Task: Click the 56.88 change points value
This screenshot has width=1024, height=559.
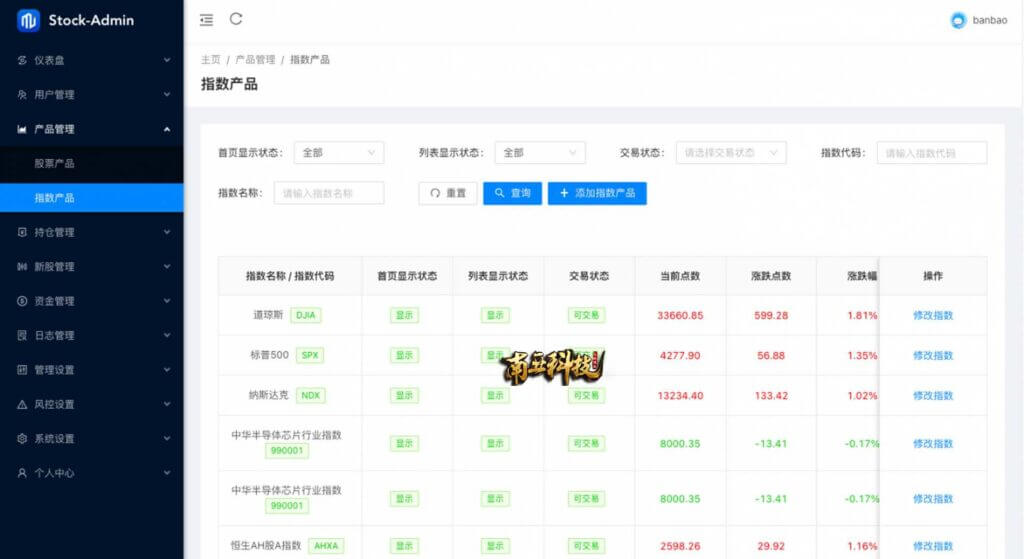Action: point(771,356)
